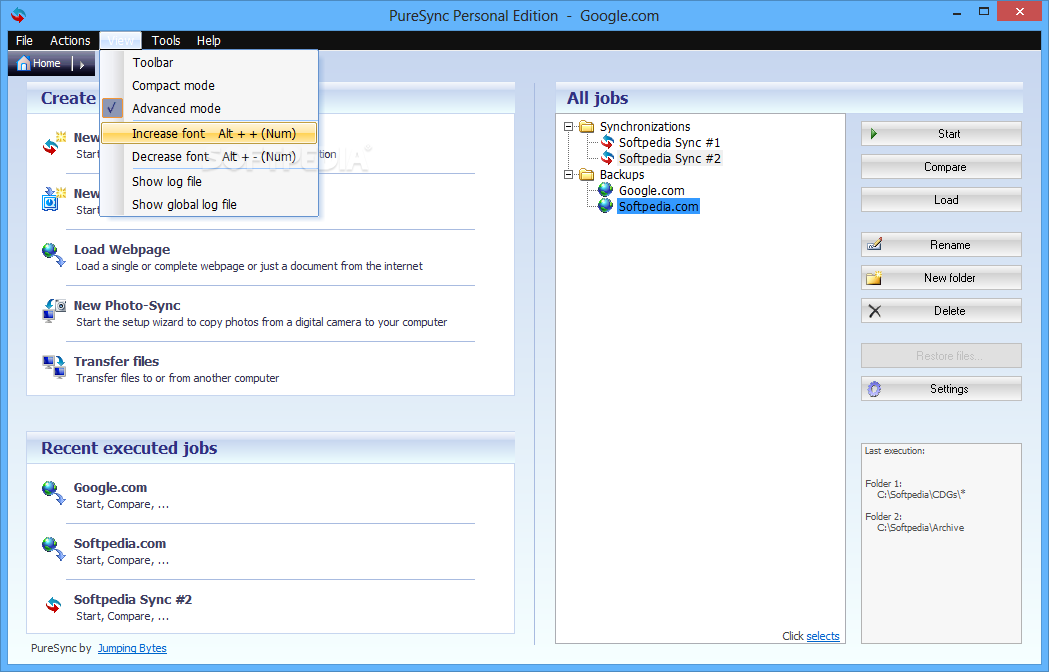This screenshot has width=1049, height=672.
Task: Click the folder icon on New folder button
Action: coord(874,278)
